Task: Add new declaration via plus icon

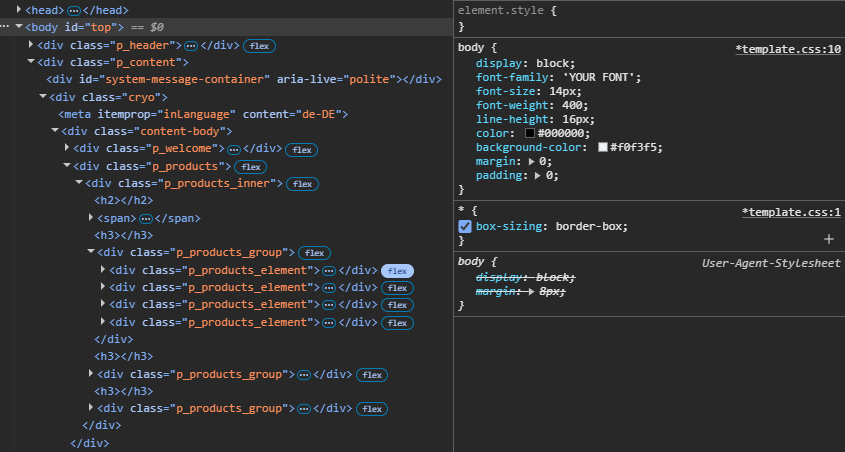Action: (829, 239)
